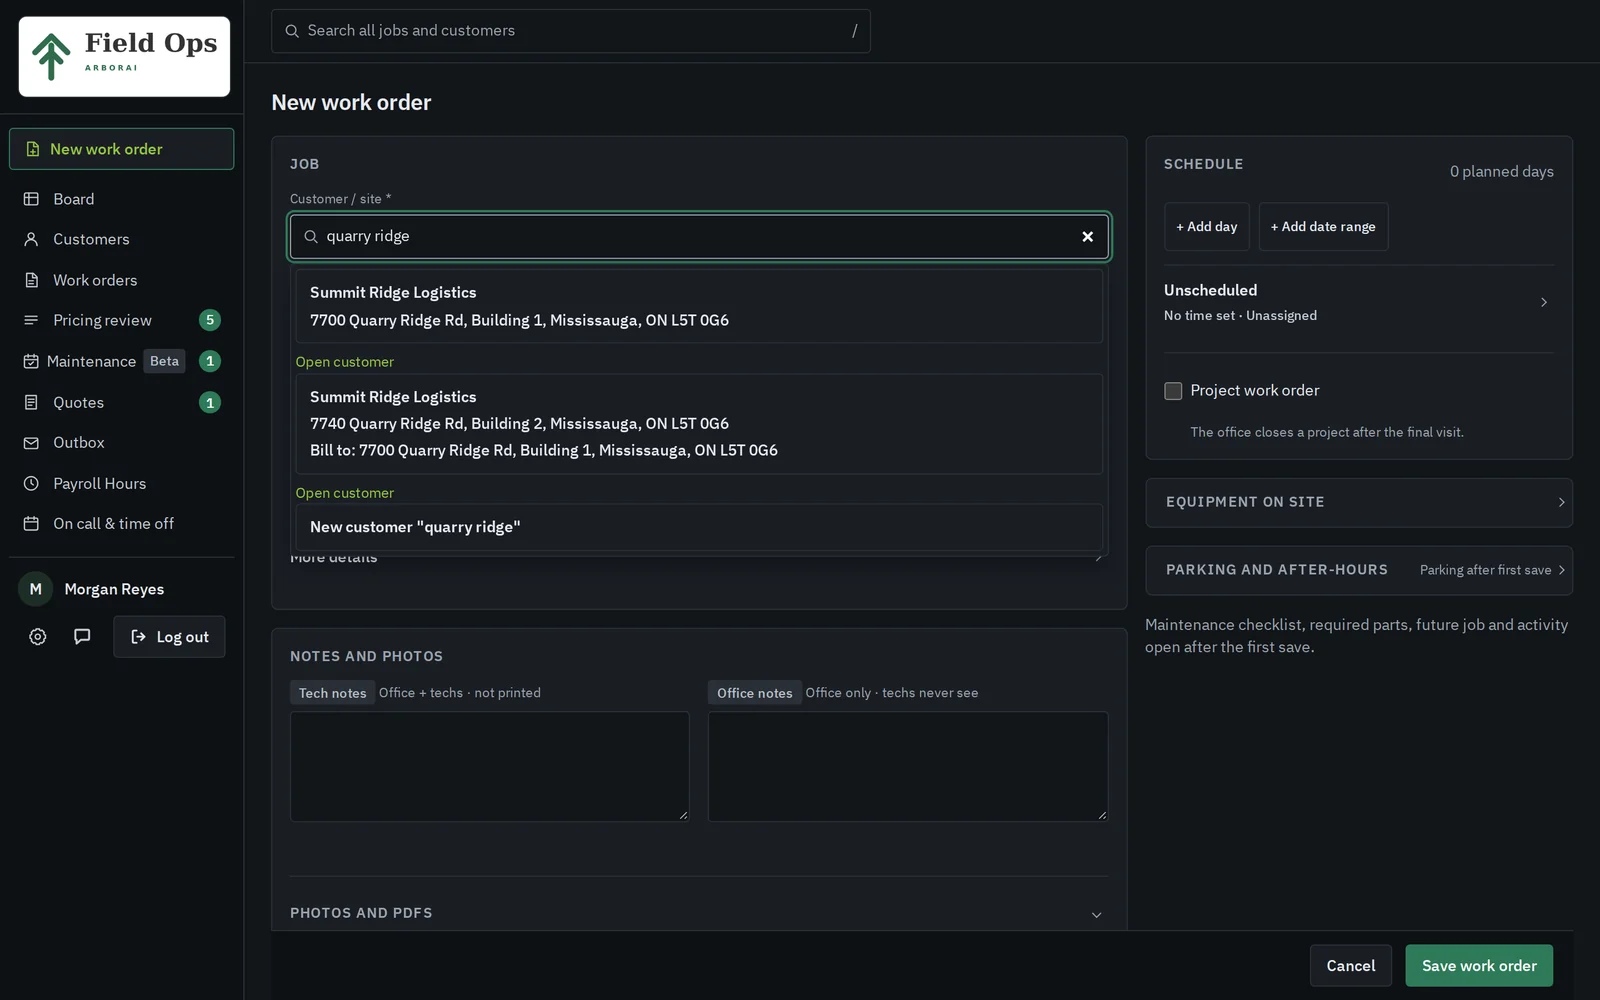The height and width of the screenshot is (1000, 1600).
Task: Click the Field Ops logo
Action: tap(124, 56)
